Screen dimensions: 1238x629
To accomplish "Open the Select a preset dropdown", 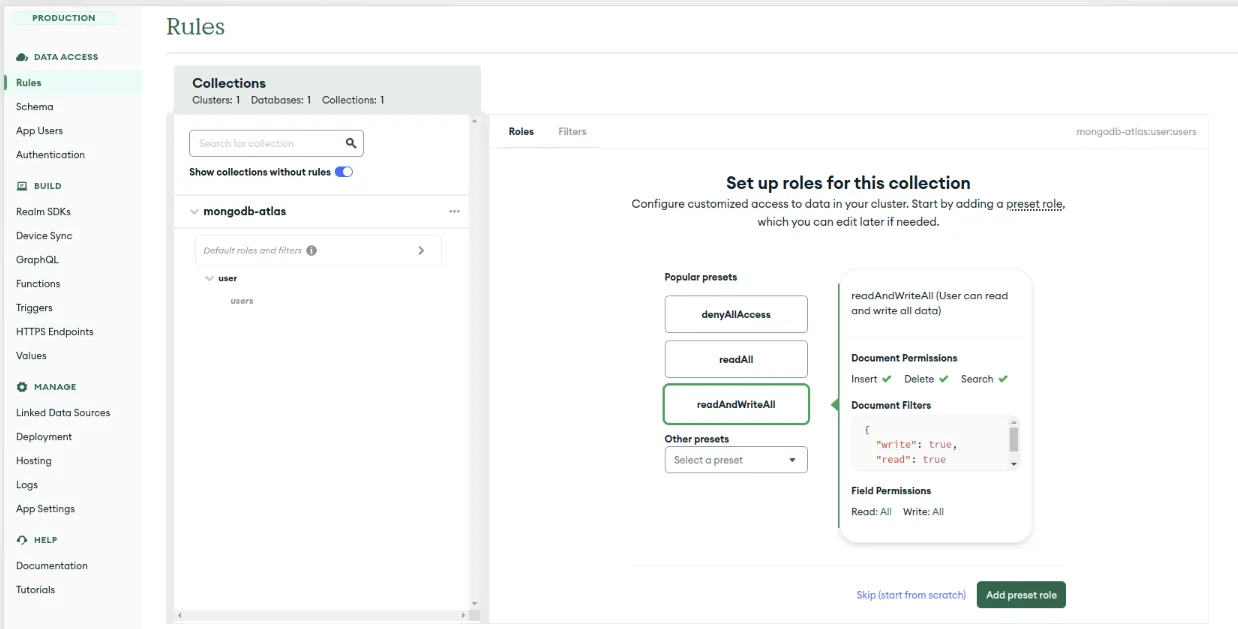I will point(735,460).
